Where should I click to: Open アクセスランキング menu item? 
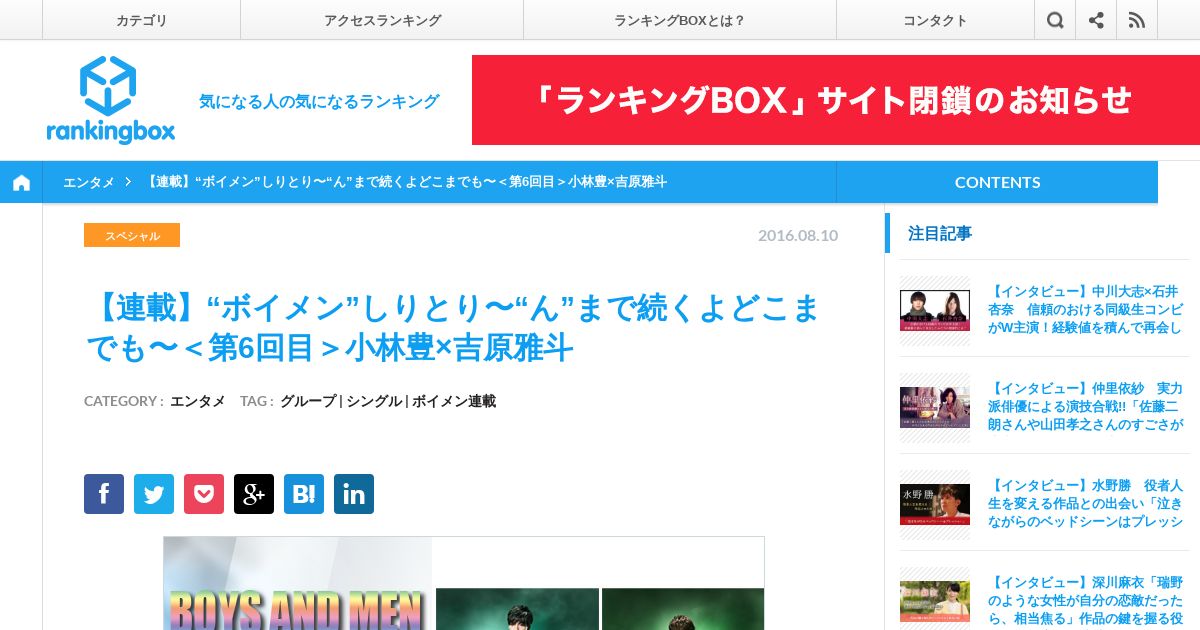tap(382, 20)
